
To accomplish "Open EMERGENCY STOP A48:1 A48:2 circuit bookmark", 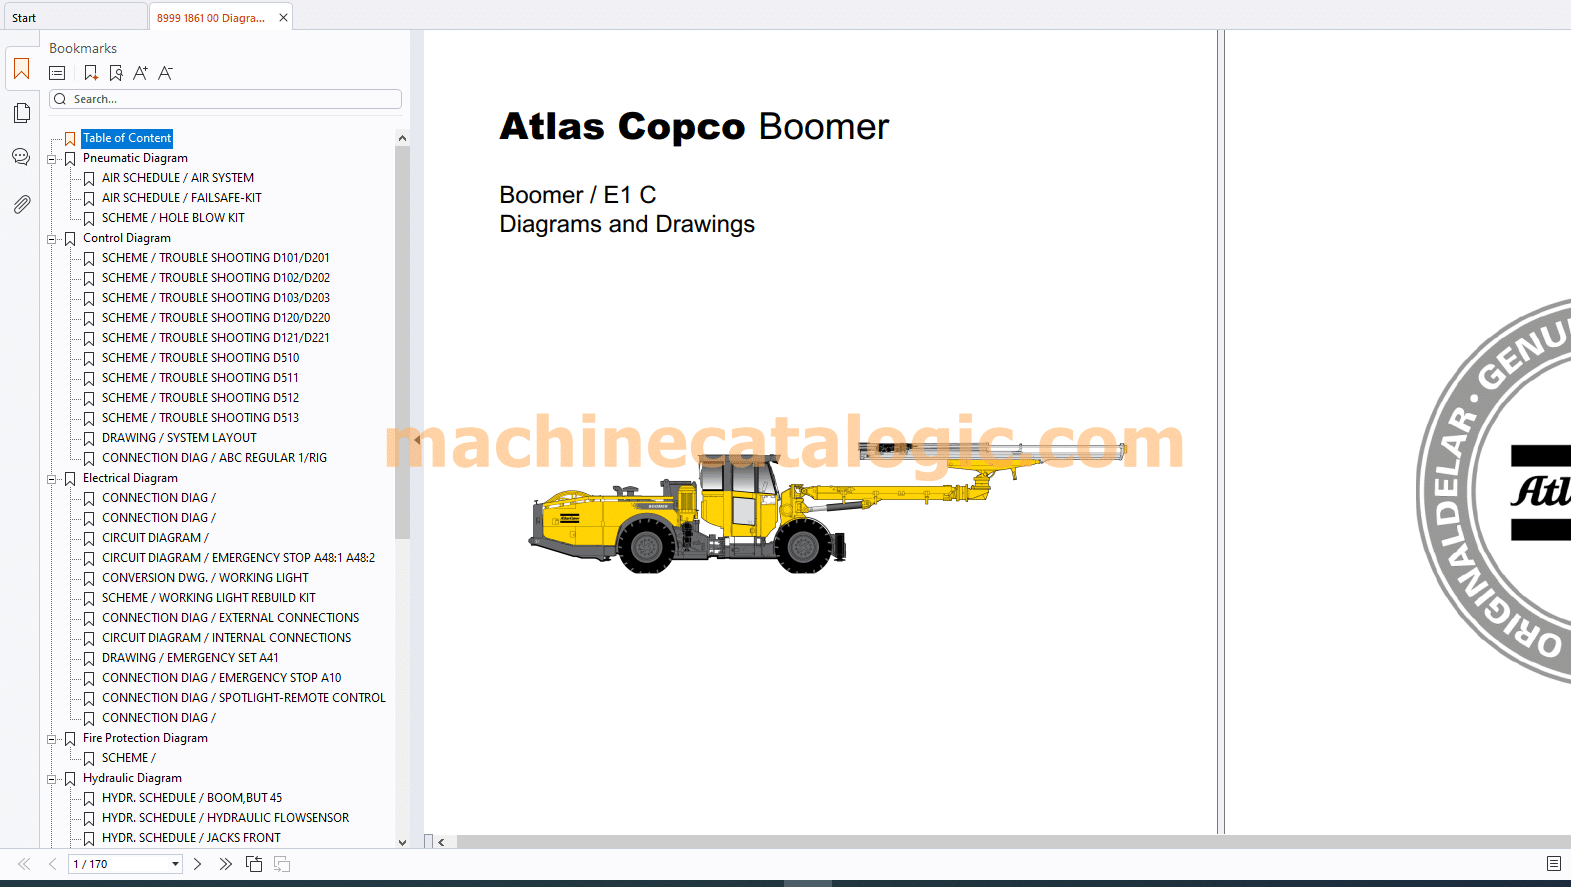I will [x=238, y=558].
